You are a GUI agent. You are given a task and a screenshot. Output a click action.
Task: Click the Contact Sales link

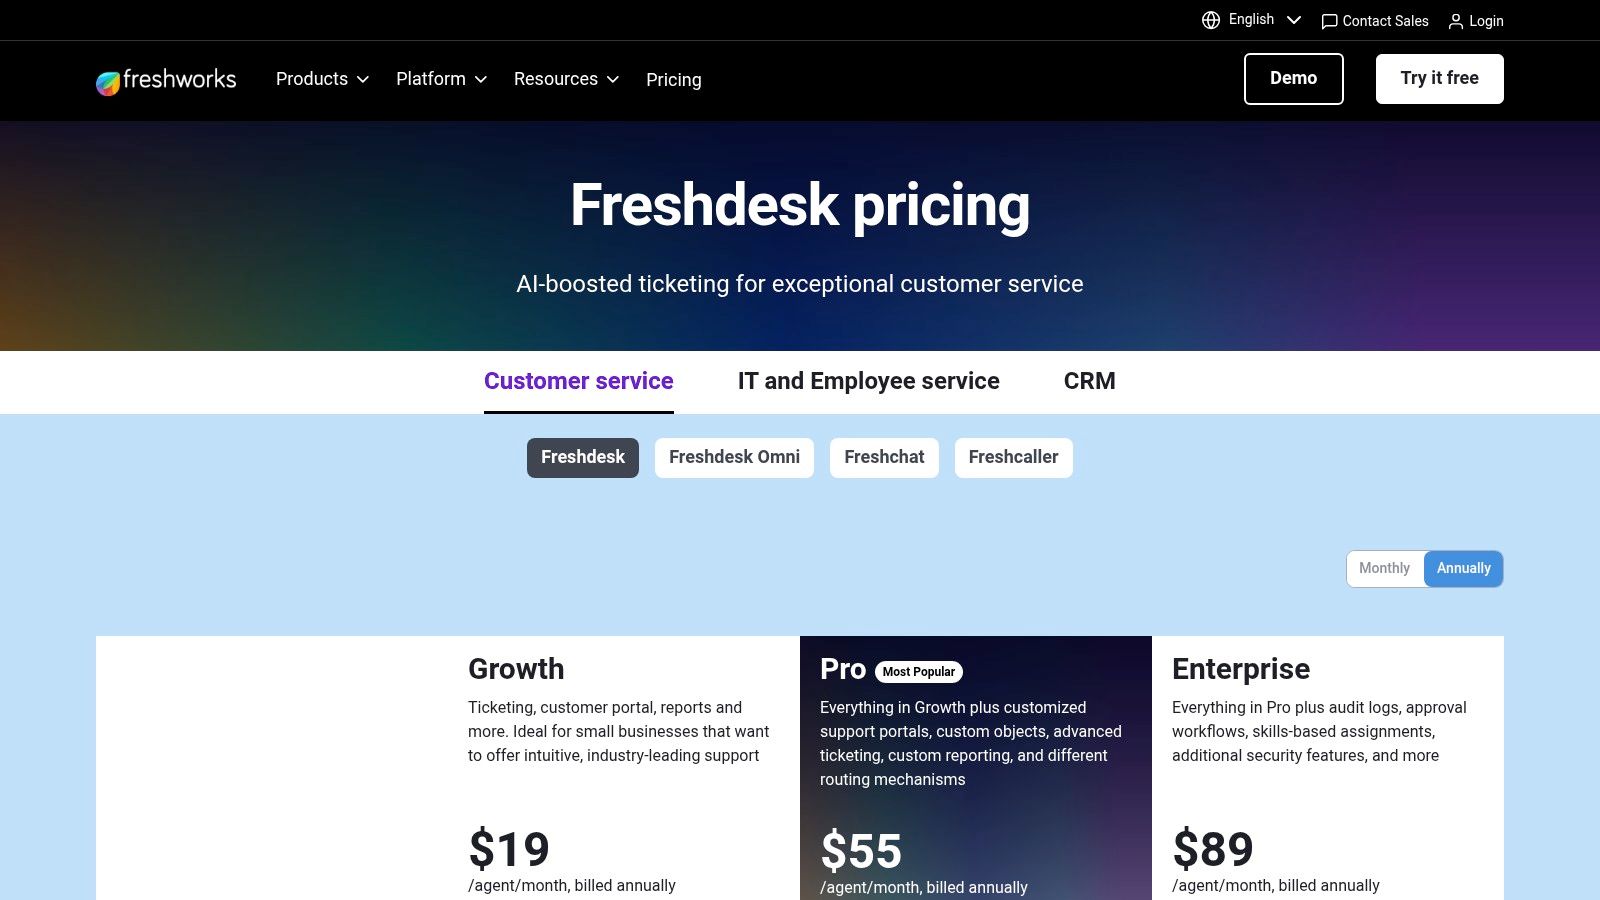[x=1385, y=21]
